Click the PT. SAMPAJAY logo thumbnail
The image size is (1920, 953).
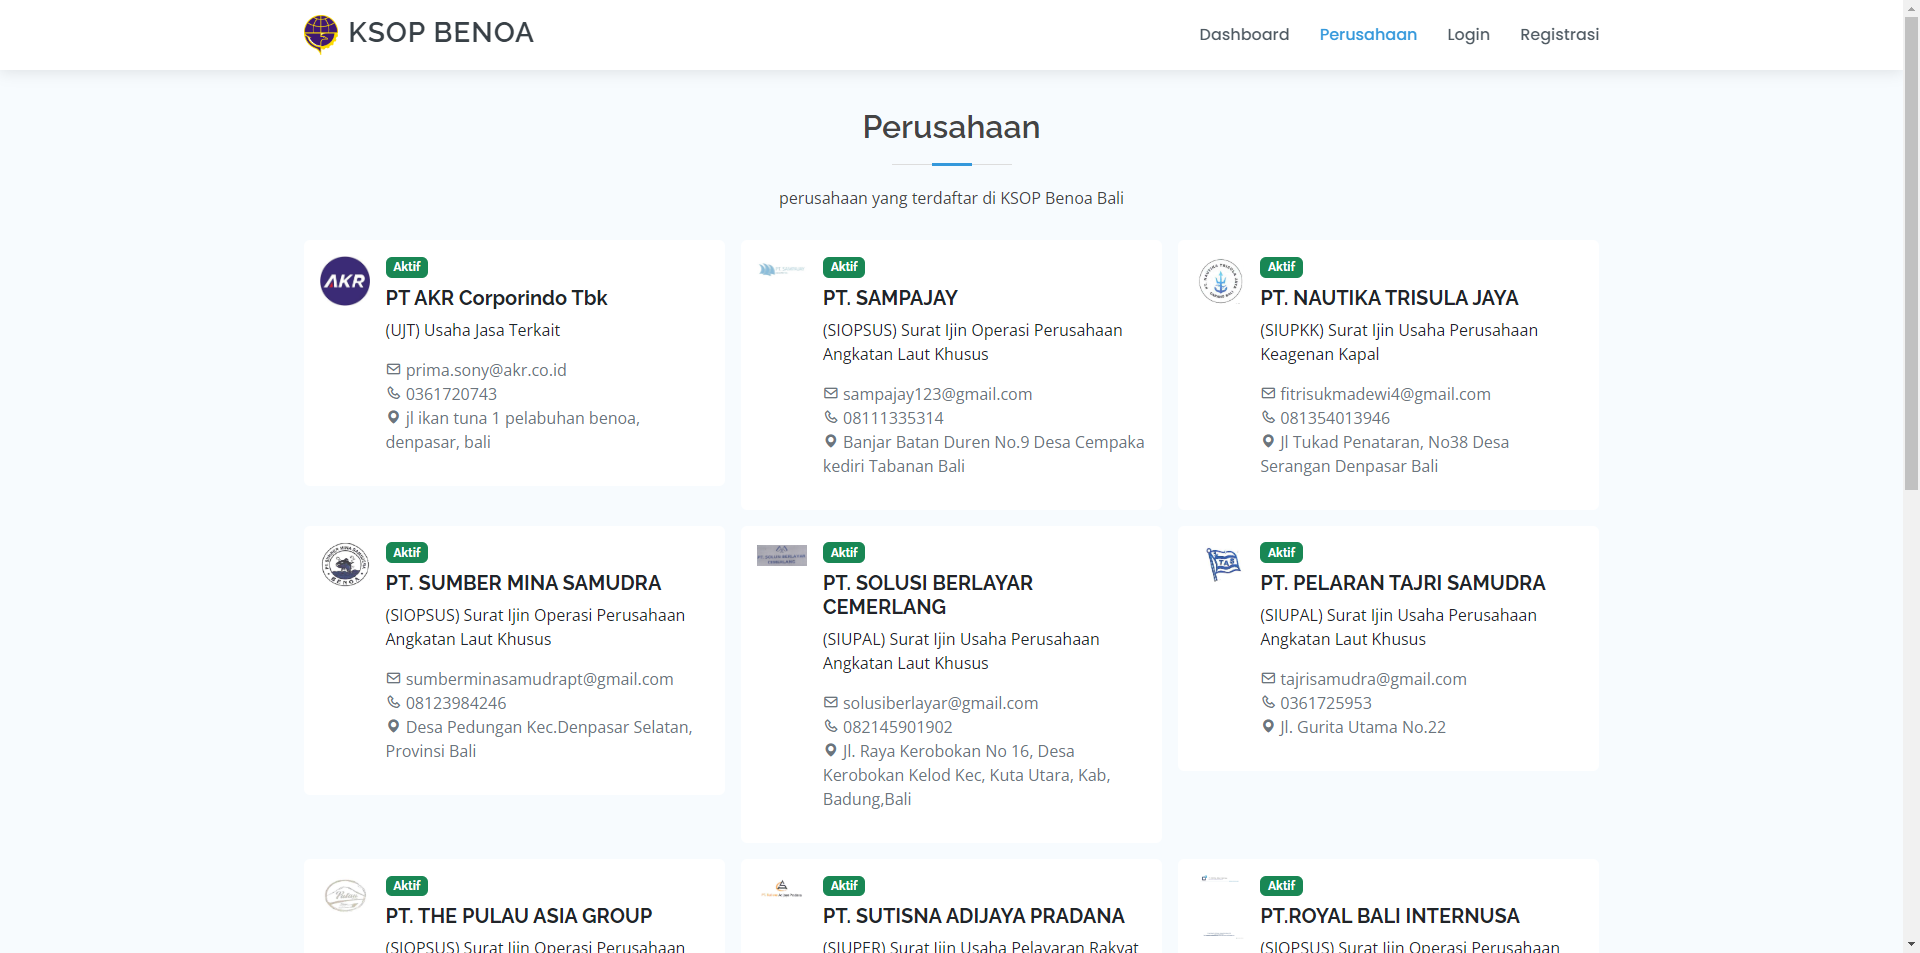781,269
